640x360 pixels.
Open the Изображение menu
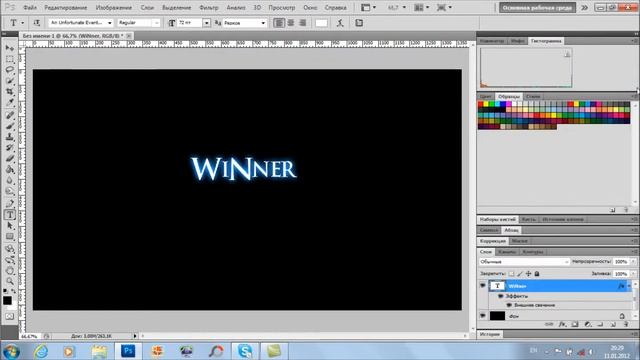click(x=113, y=7)
